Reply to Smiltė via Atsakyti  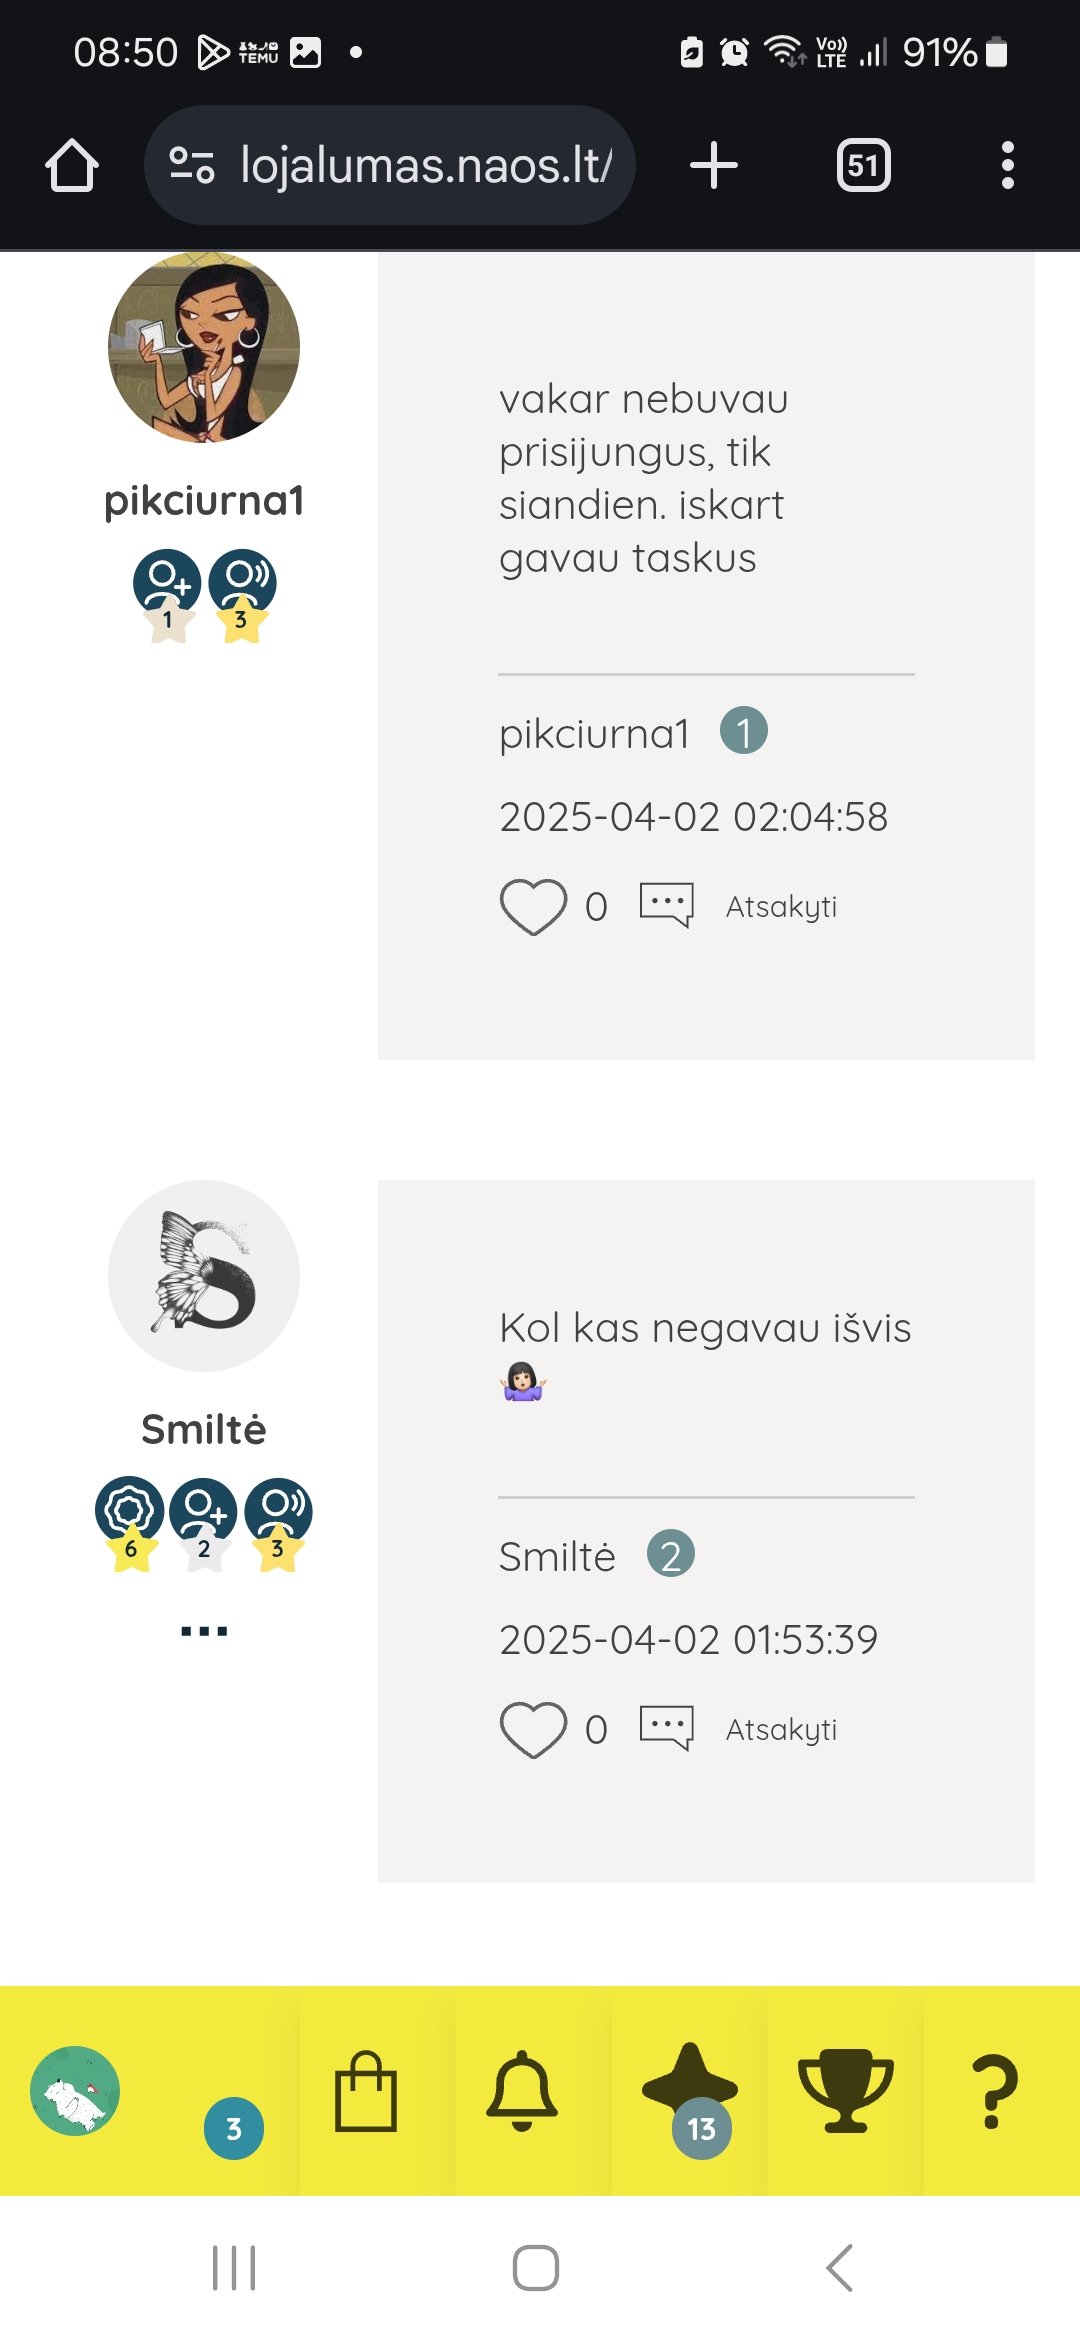click(x=781, y=1730)
